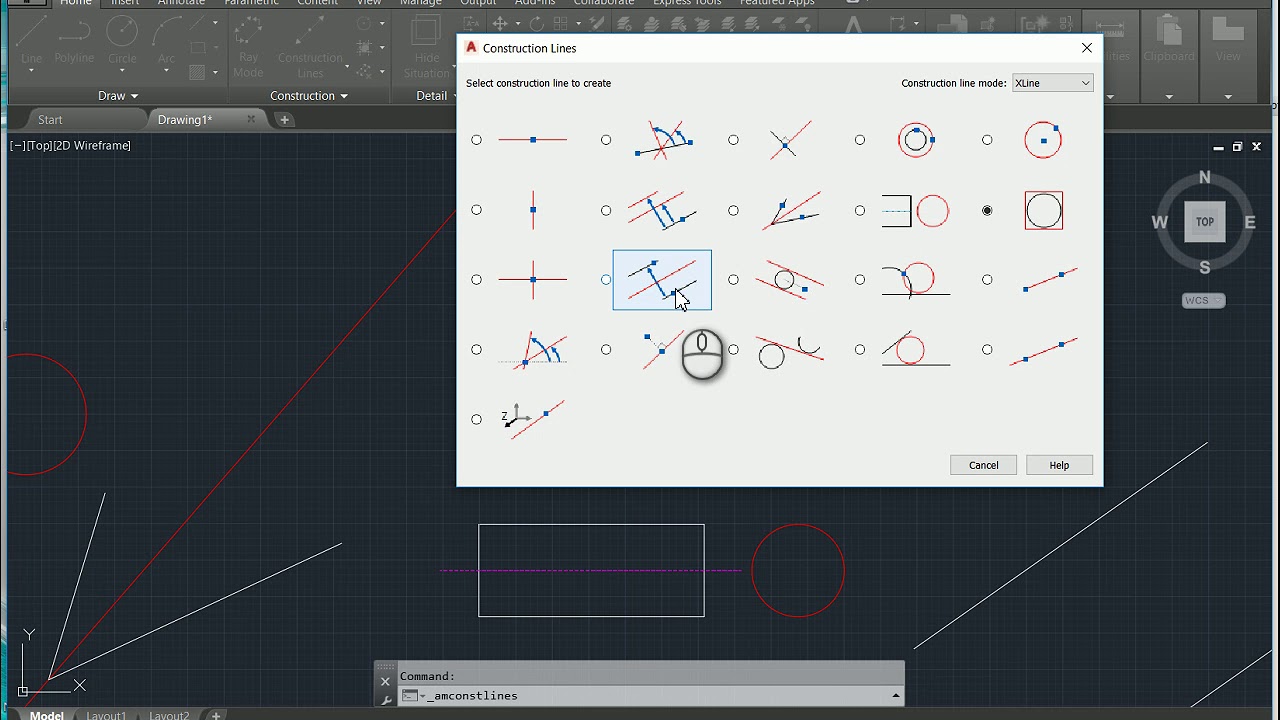Select the Z-axis construction line icon

click(533, 419)
